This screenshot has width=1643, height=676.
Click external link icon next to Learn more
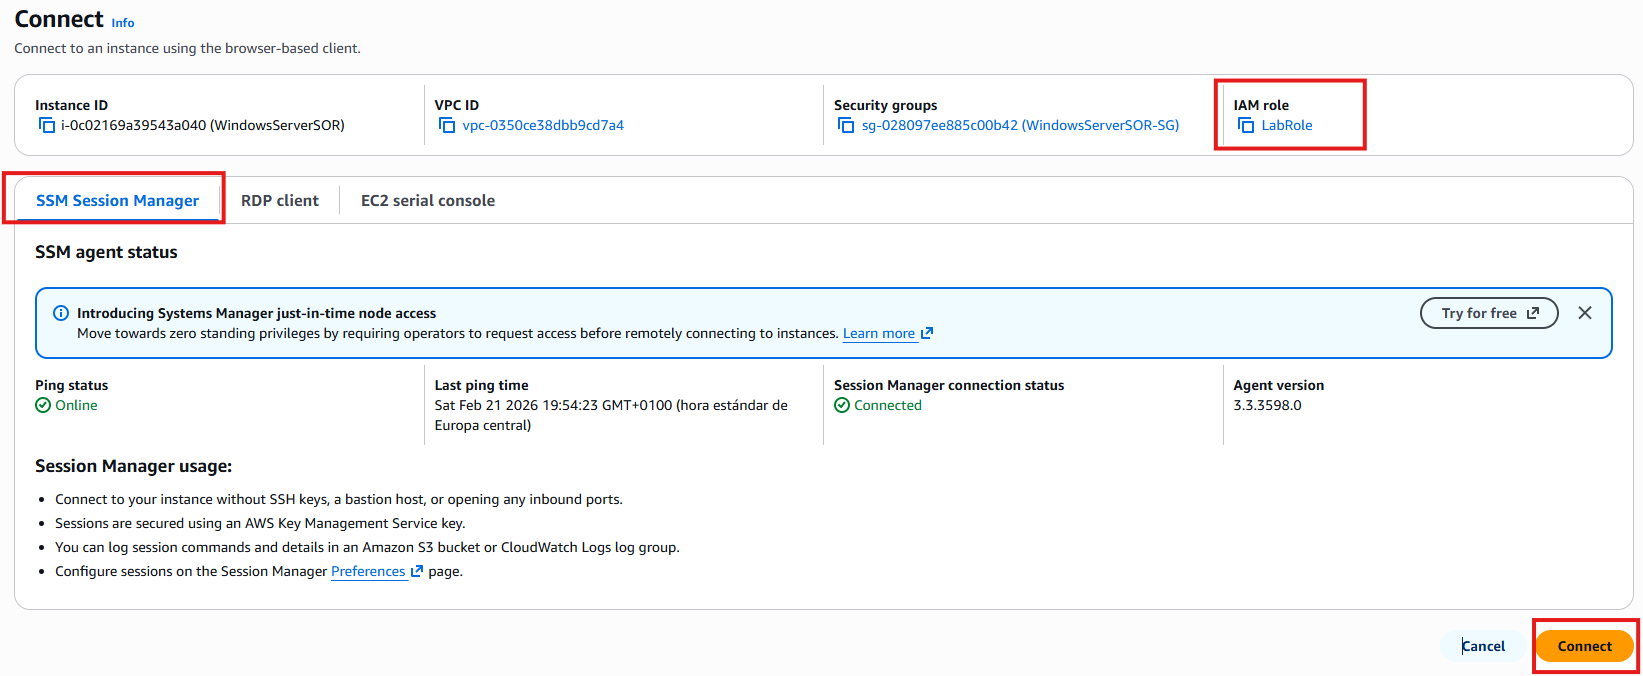click(927, 333)
